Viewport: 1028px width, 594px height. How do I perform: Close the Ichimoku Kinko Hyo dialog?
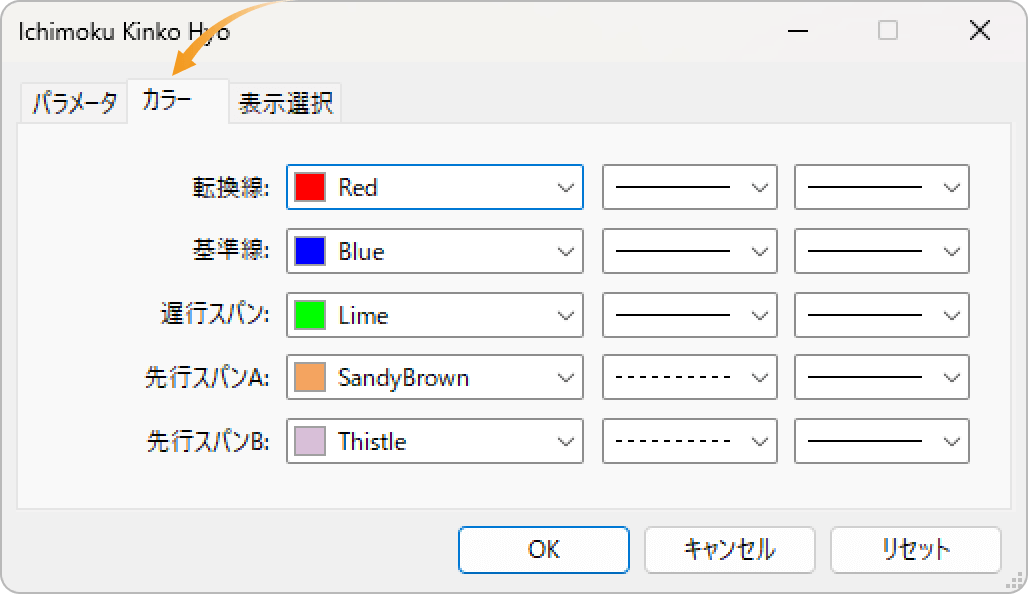979,30
